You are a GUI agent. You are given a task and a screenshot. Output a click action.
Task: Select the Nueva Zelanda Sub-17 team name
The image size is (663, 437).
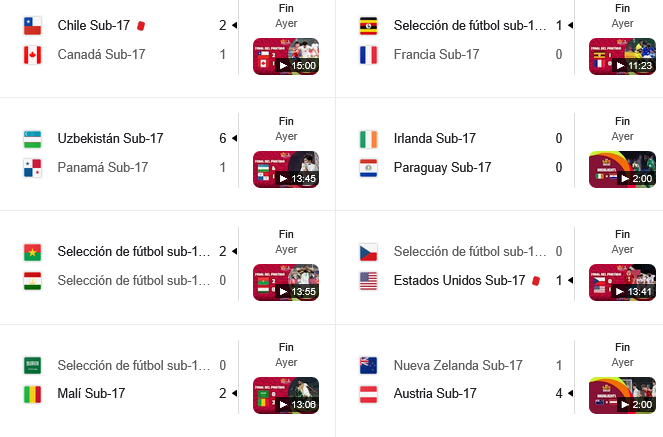(x=458, y=365)
